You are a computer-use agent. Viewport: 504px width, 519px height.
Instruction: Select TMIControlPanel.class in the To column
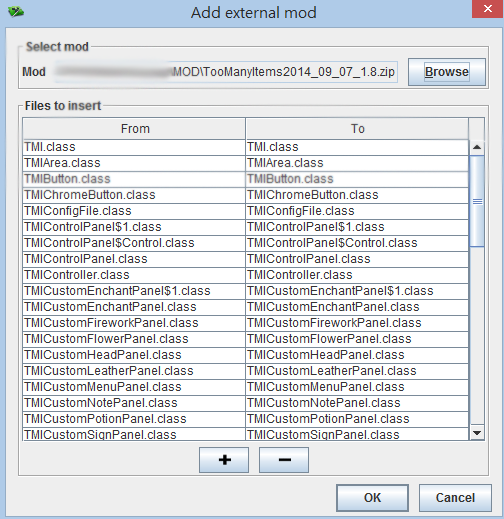click(357, 259)
